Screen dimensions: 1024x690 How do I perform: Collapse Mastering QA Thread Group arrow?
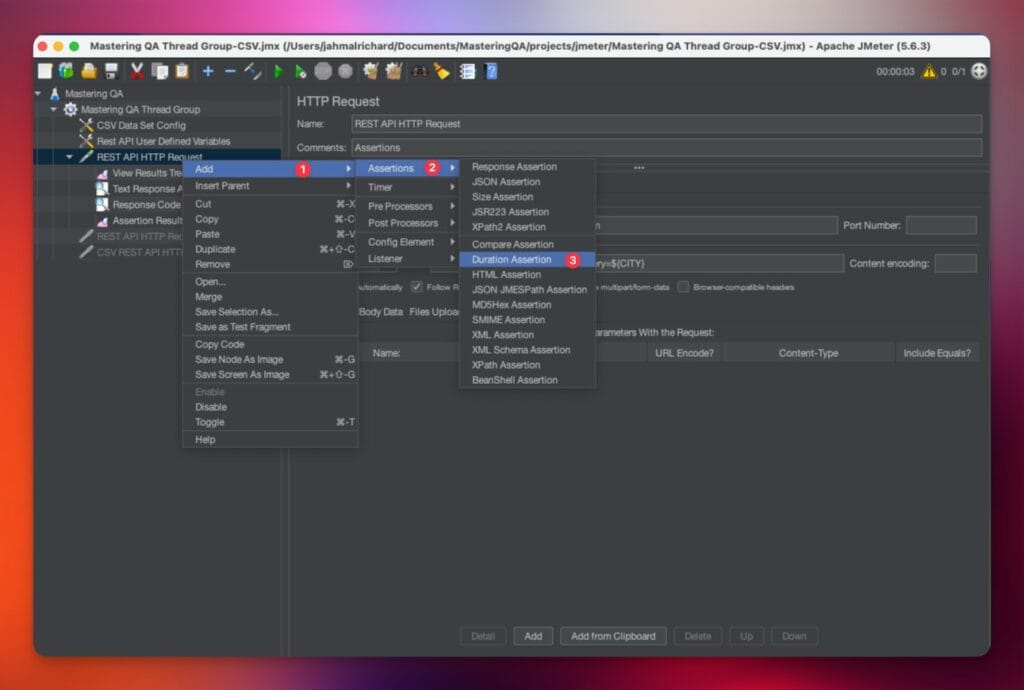click(54, 109)
